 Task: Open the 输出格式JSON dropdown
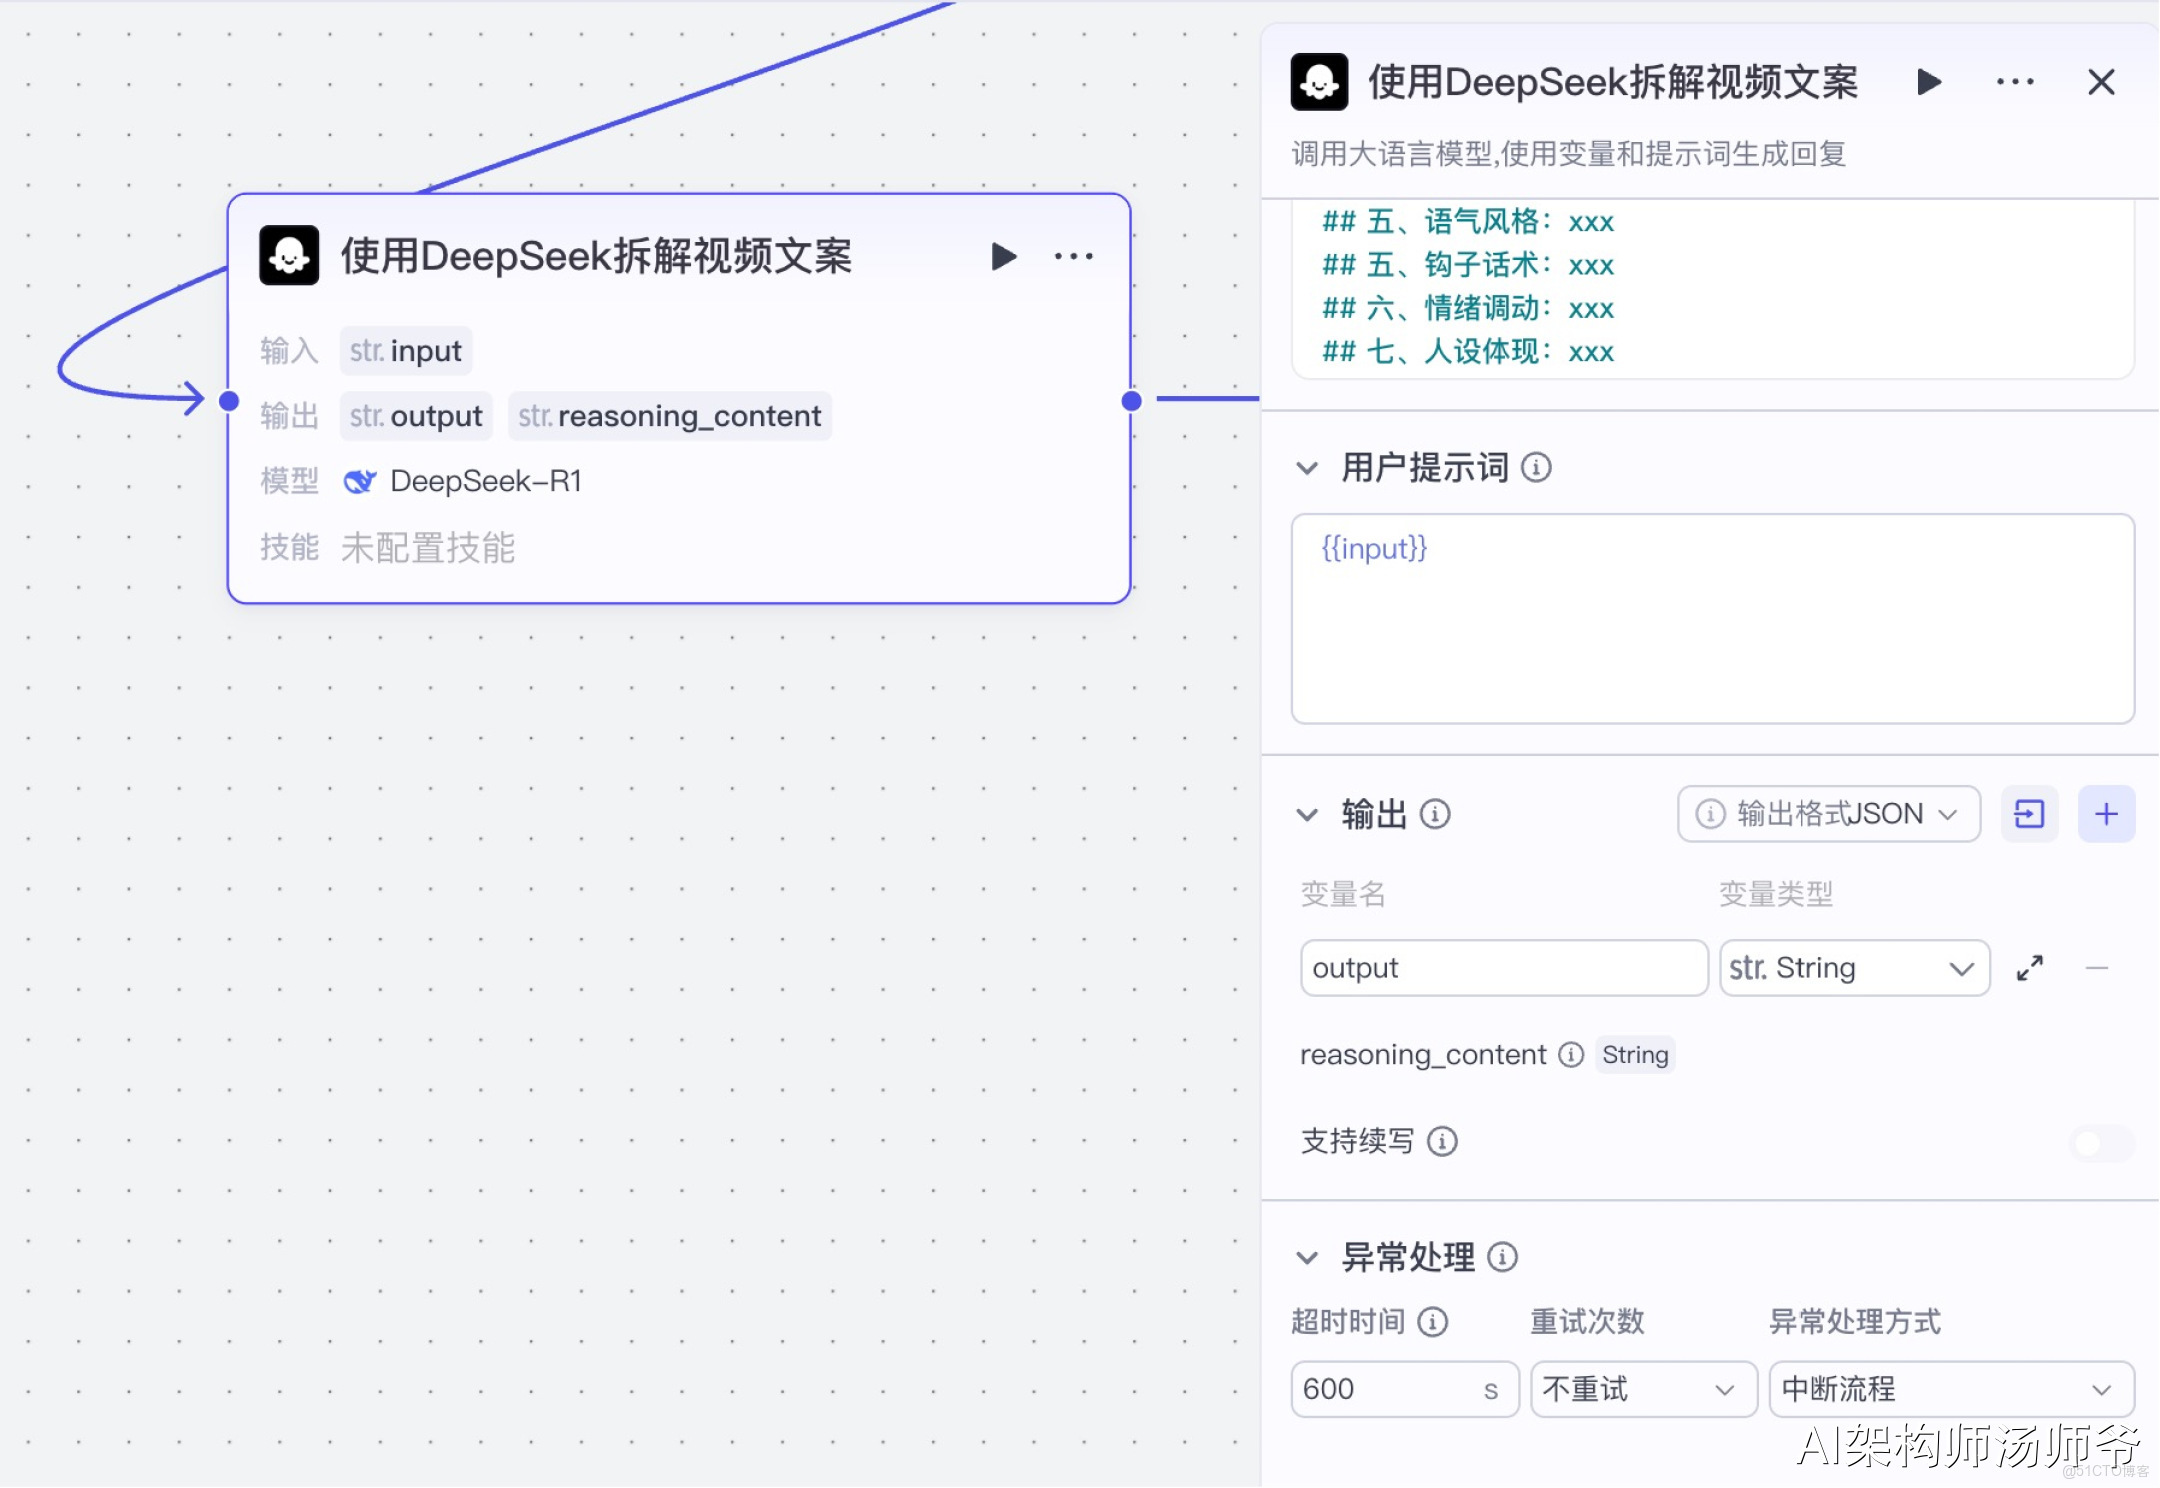pyautogui.click(x=1828, y=814)
